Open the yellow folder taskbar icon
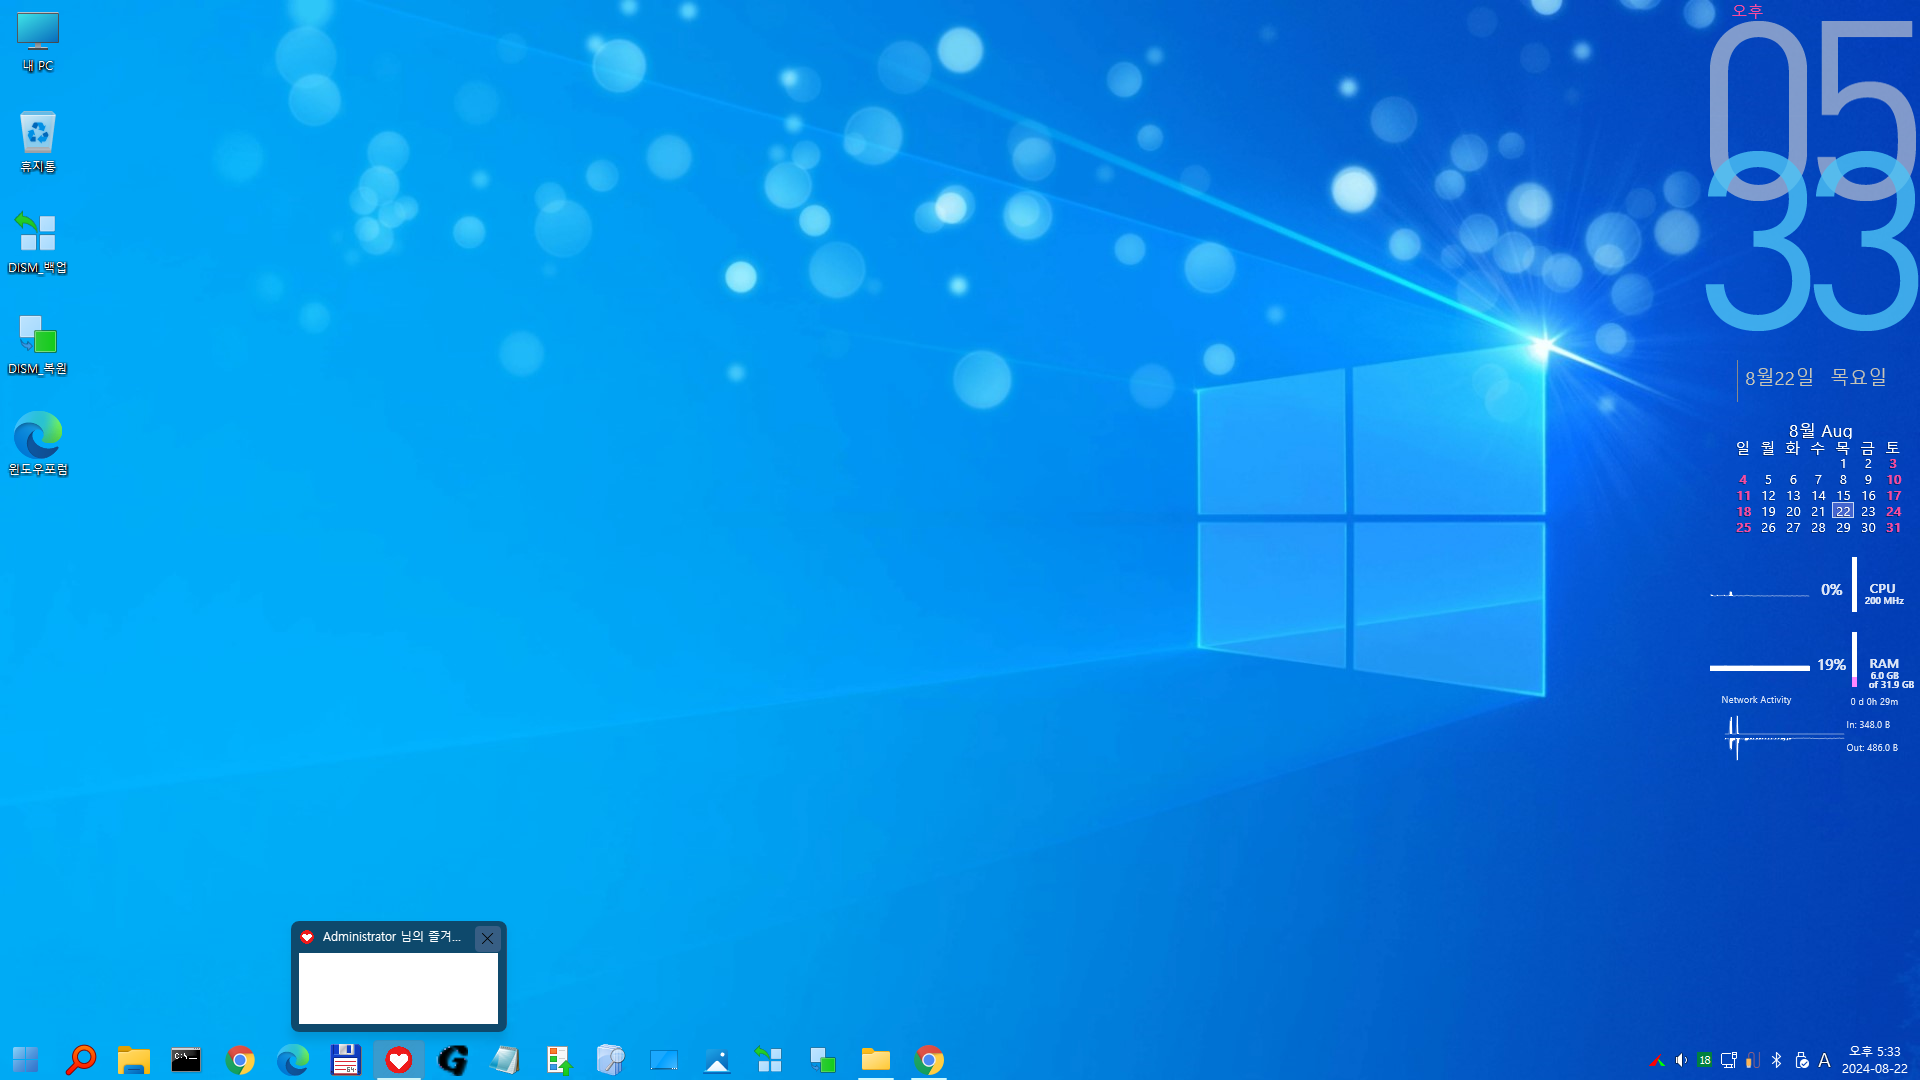This screenshot has height=1080, width=1920. point(876,1059)
